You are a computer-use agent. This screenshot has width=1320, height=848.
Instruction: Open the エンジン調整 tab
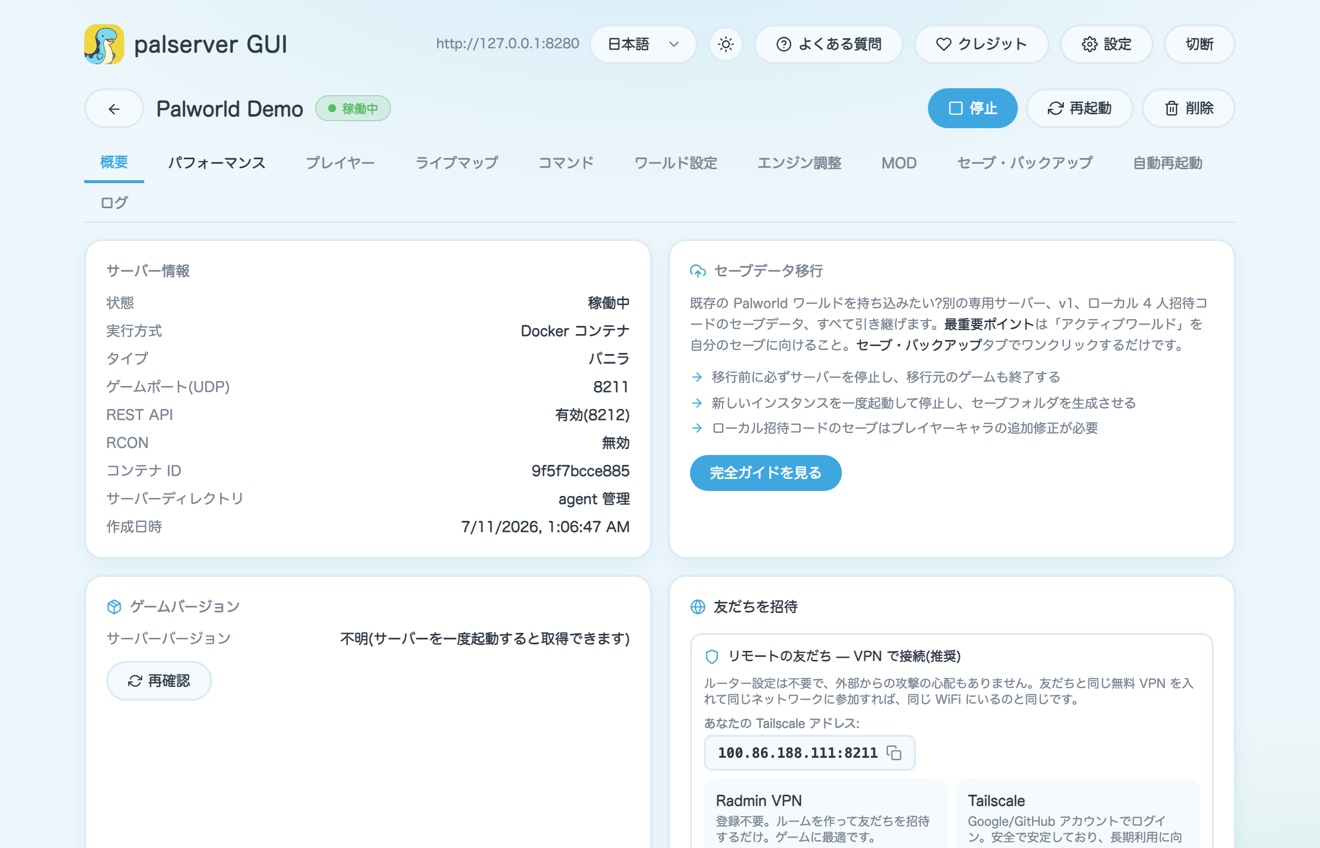(x=799, y=163)
